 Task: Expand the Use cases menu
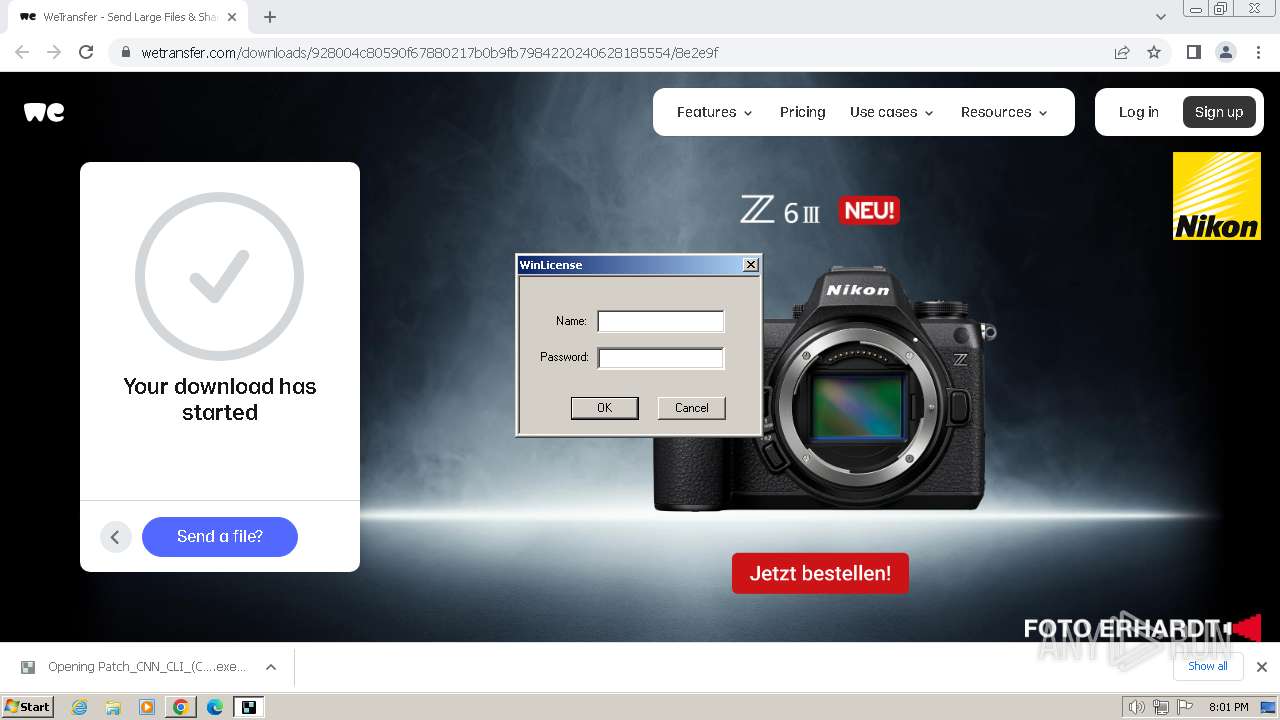pyautogui.click(x=891, y=112)
